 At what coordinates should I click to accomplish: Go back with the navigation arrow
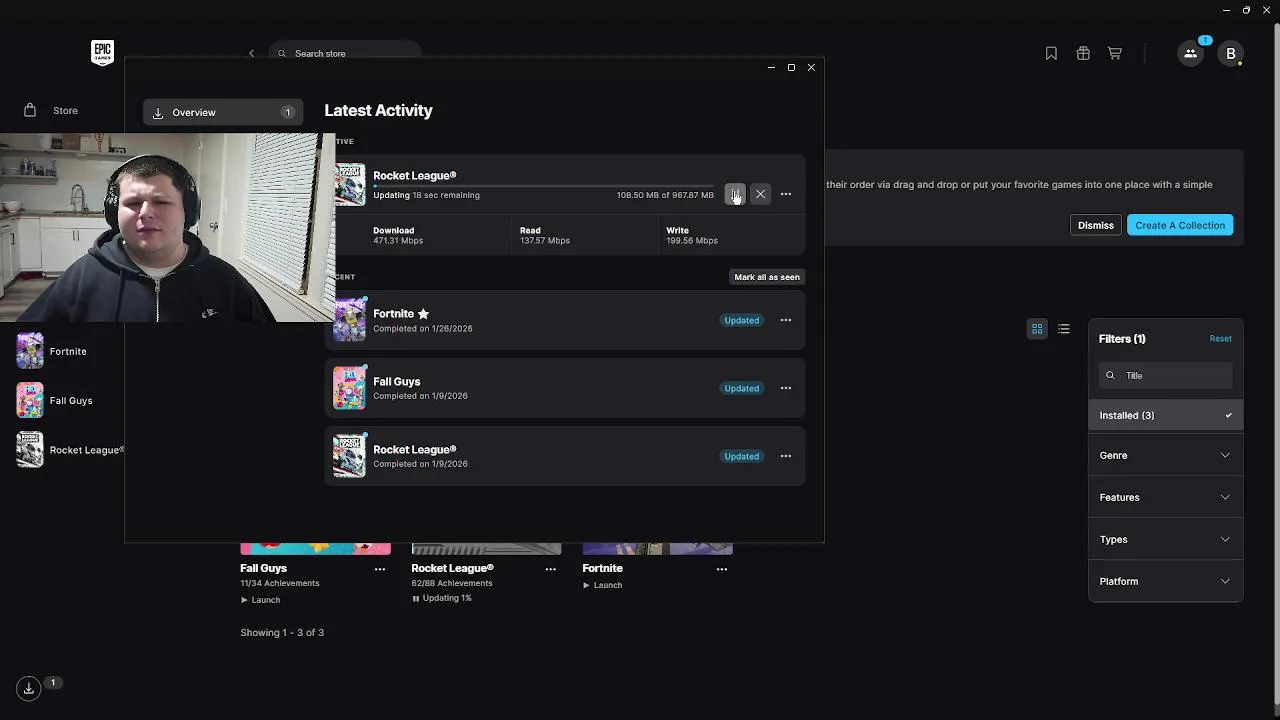[252, 53]
